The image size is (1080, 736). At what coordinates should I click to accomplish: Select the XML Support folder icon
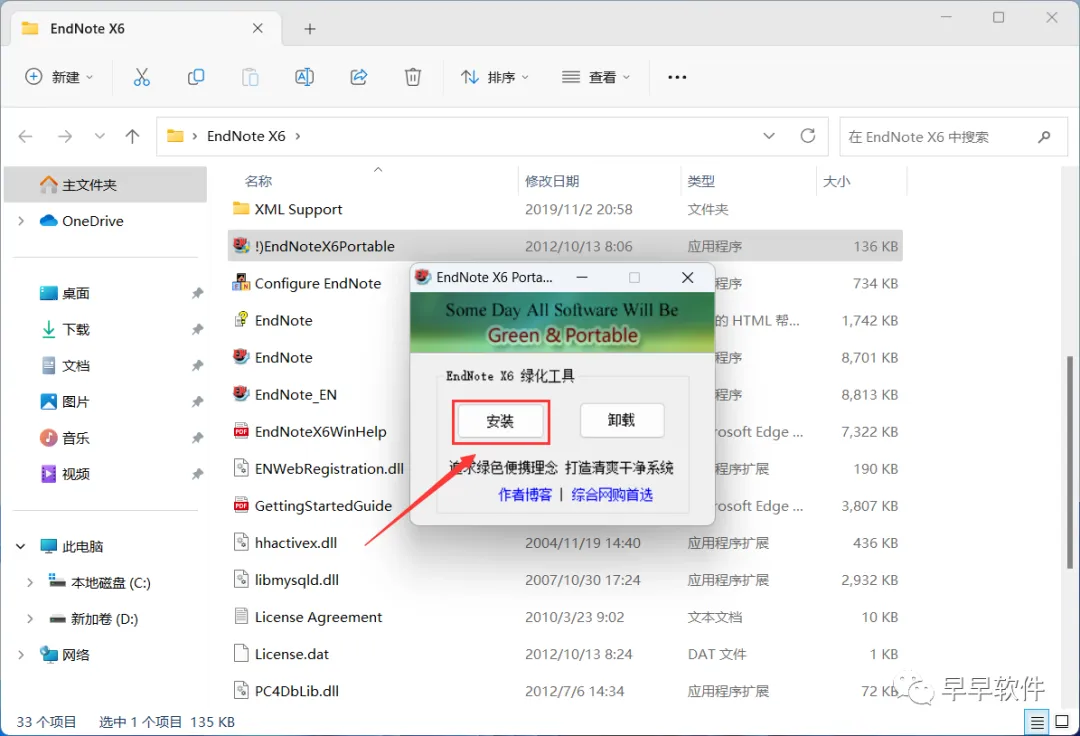(241, 208)
